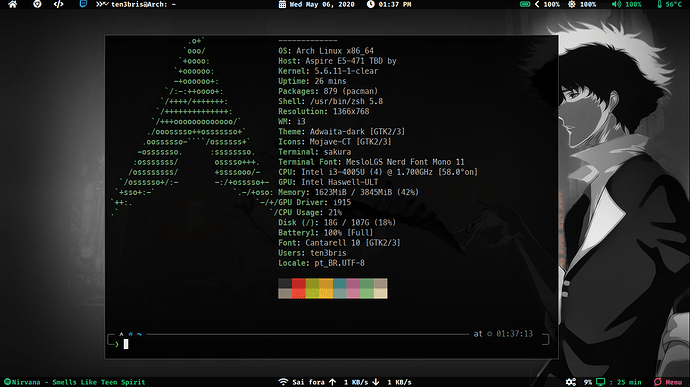Click the Kernel: 5.6.11-1-clear line

[x=328, y=71]
